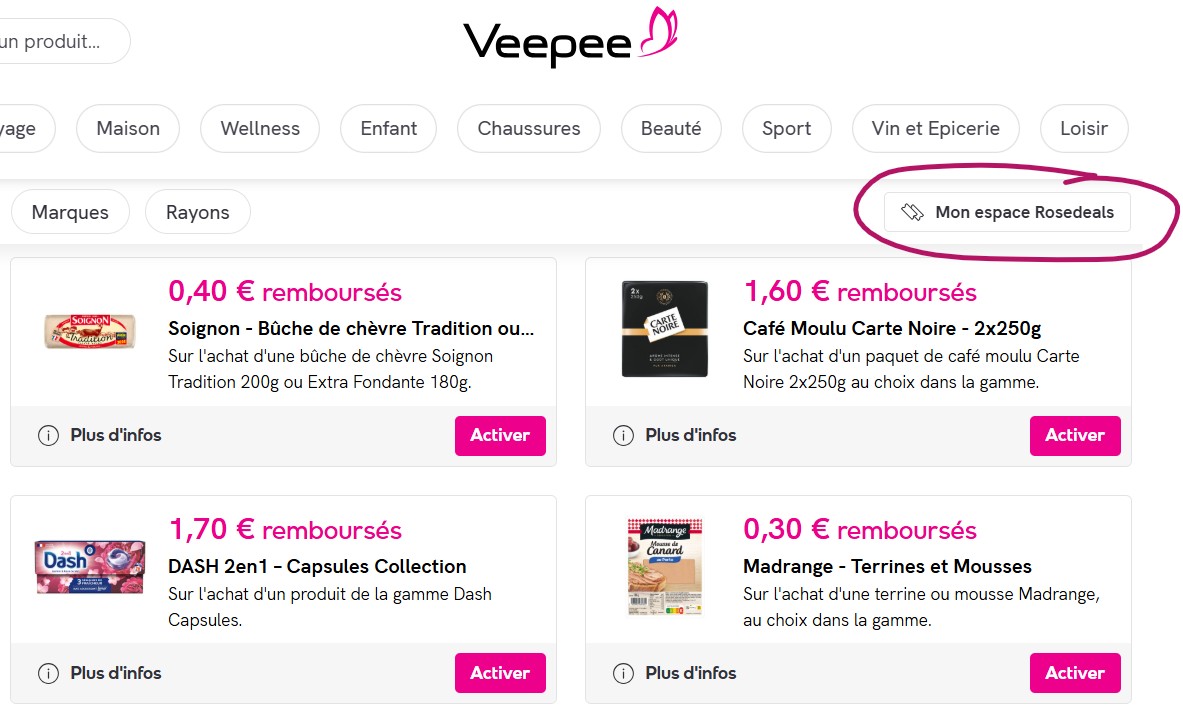Click the info icon on the Madrange offer
This screenshot has width=1183, height=716.
click(622, 673)
